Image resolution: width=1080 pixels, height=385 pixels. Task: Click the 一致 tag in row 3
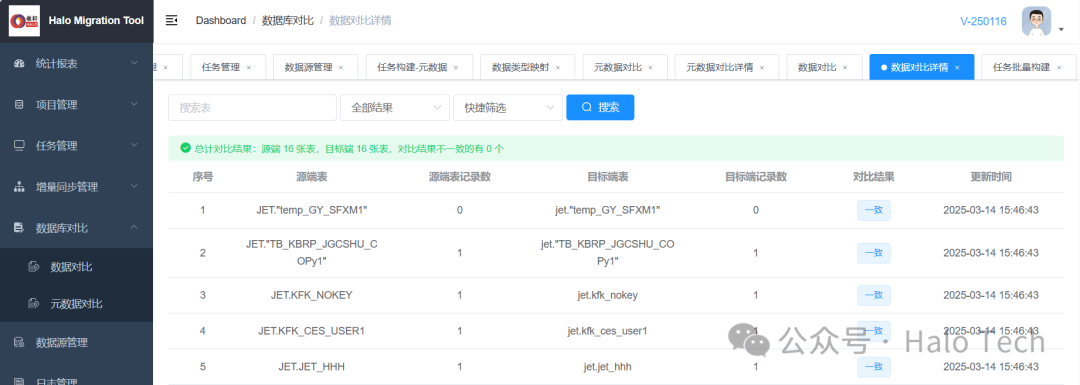tap(873, 295)
